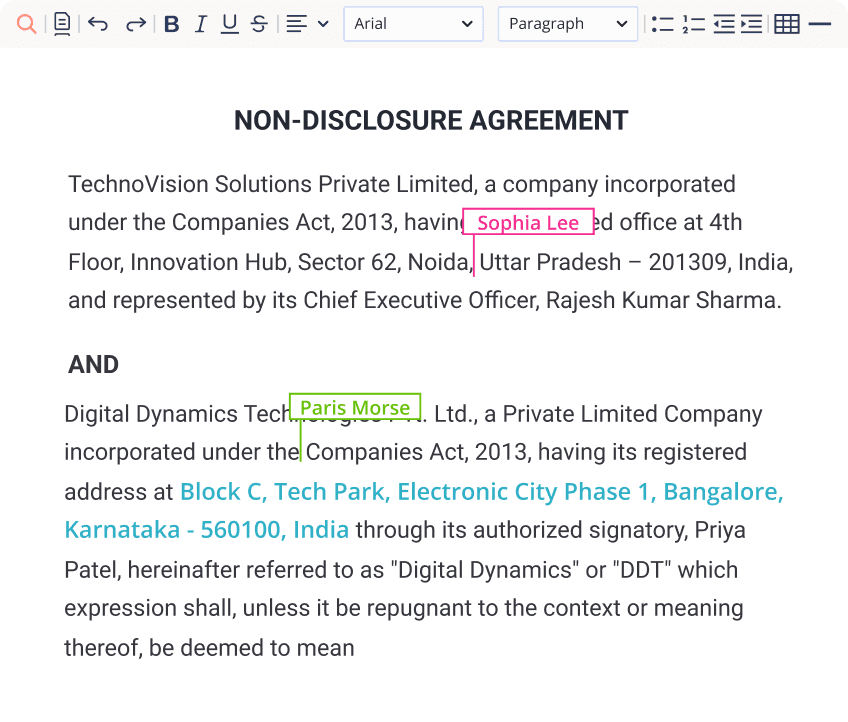Click the text alignment icon
The height and width of the screenshot is (722, 848).
coord(296,24)
